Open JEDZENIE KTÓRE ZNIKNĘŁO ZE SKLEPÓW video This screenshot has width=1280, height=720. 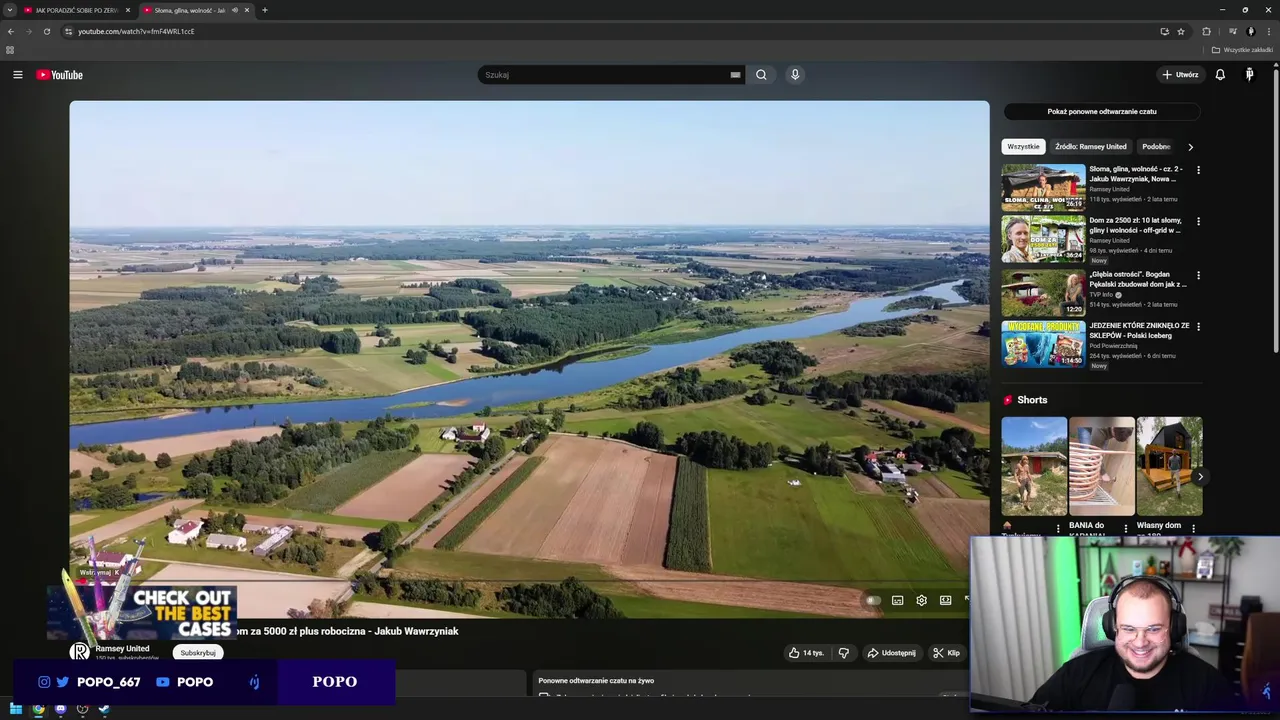coord(1043,345)
